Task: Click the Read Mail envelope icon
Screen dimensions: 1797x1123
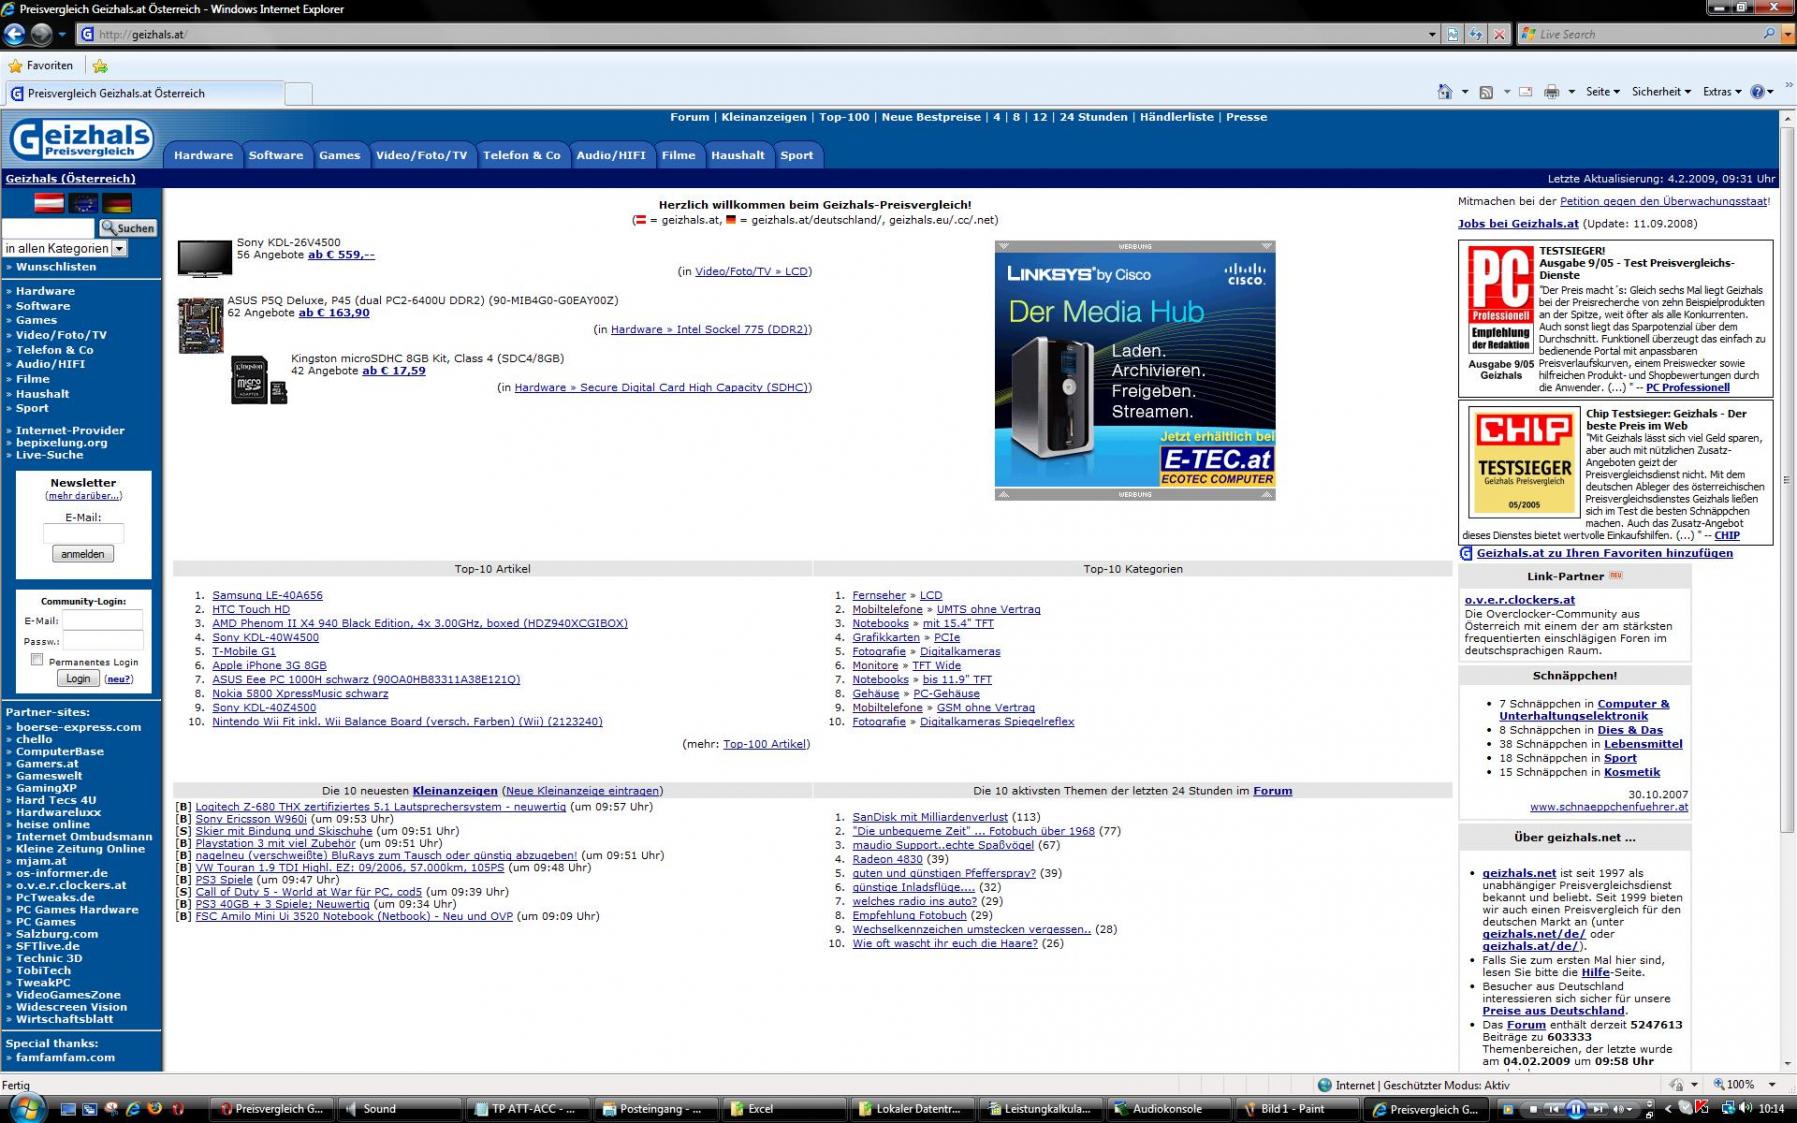Action: coord(1525,92)
